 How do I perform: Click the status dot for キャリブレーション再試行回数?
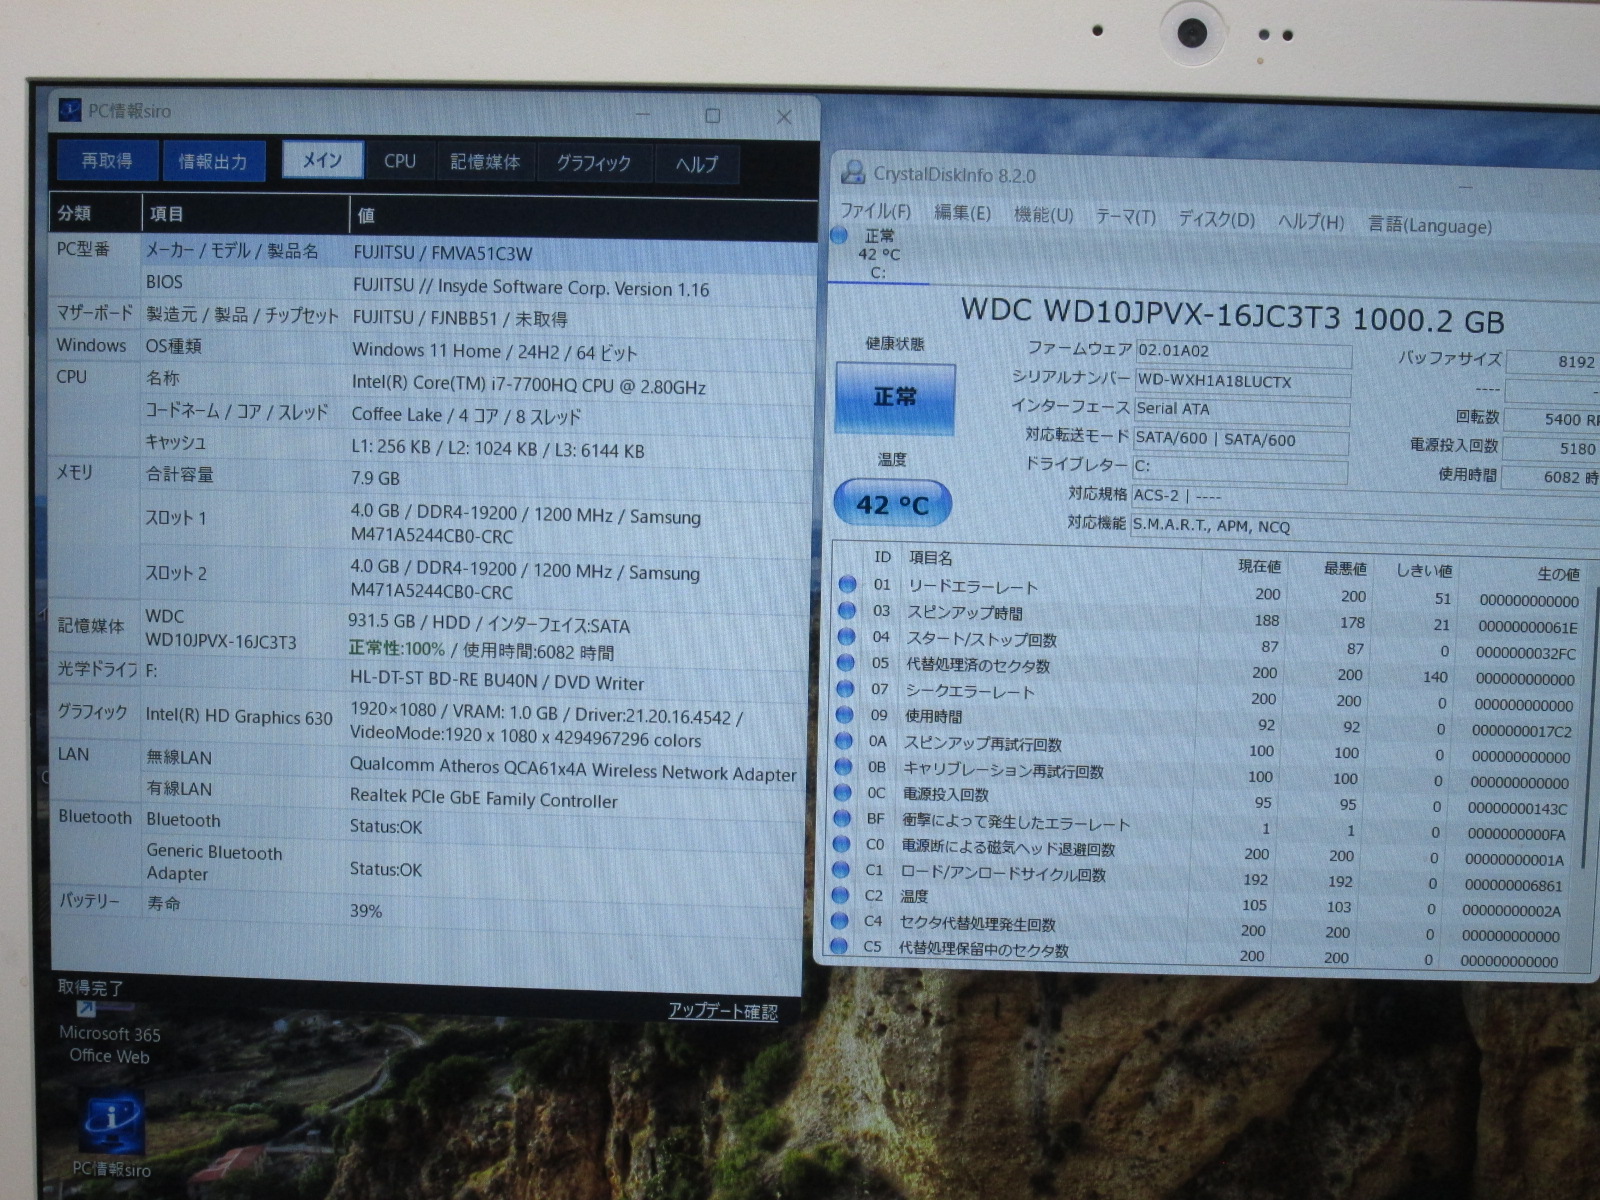[844, 767]
